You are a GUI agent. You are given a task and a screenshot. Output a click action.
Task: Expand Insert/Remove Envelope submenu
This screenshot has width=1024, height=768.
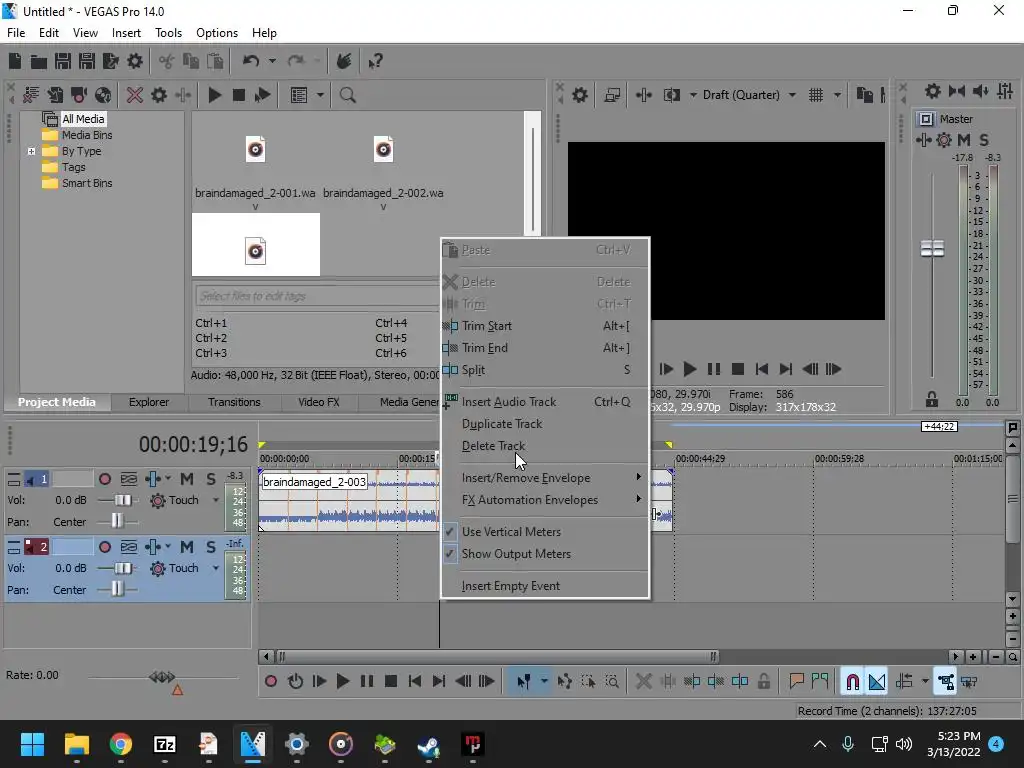point(545,478)
